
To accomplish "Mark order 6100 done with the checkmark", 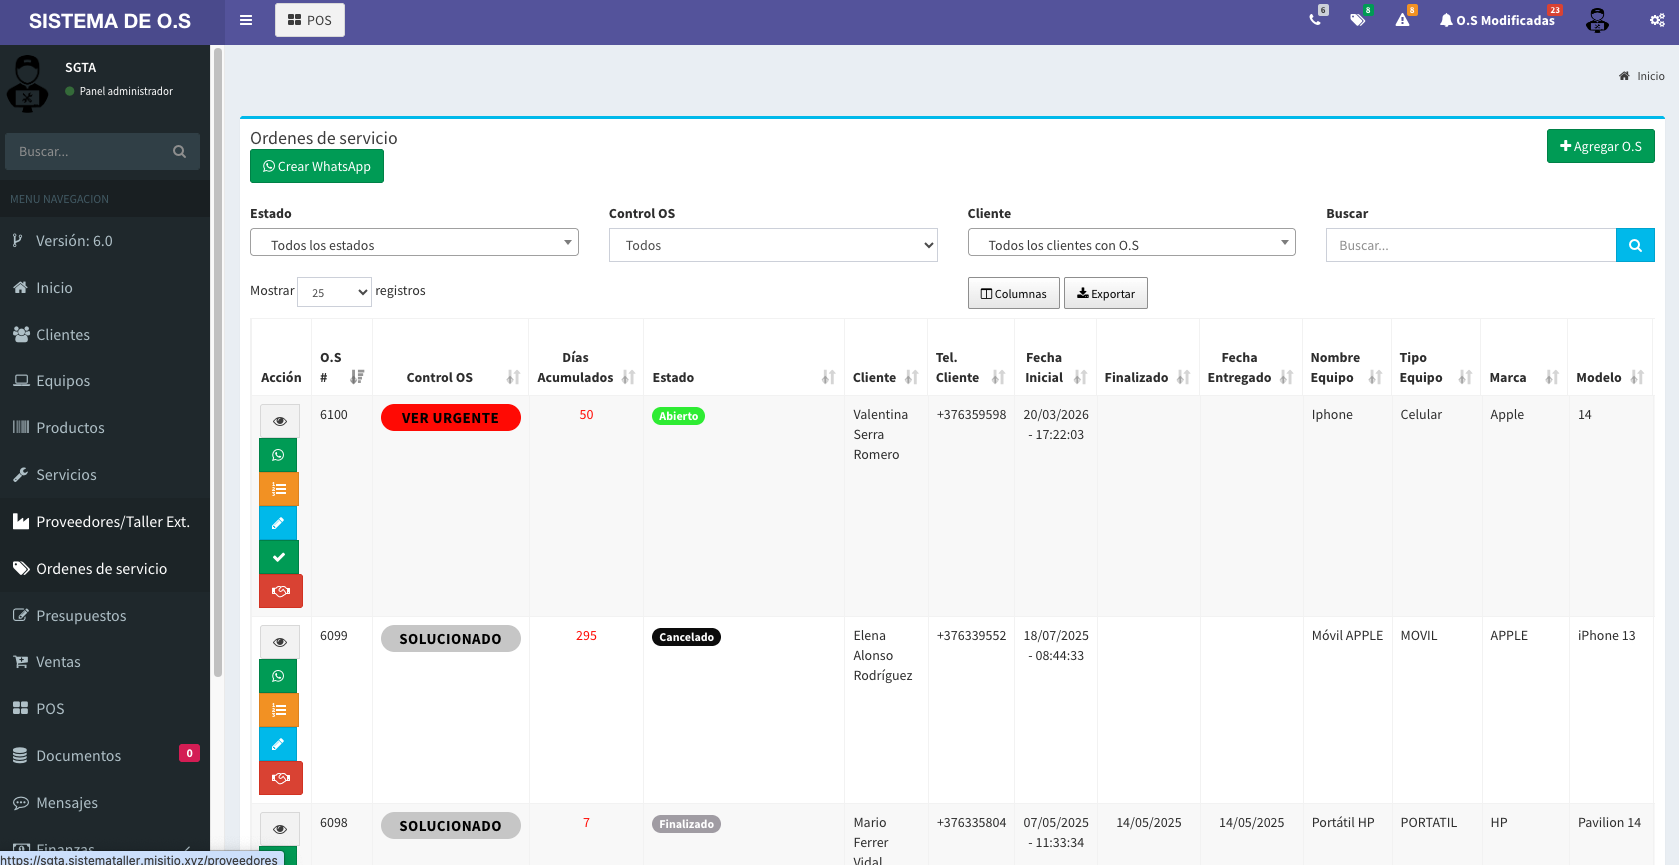I will [x=279, y=557].
